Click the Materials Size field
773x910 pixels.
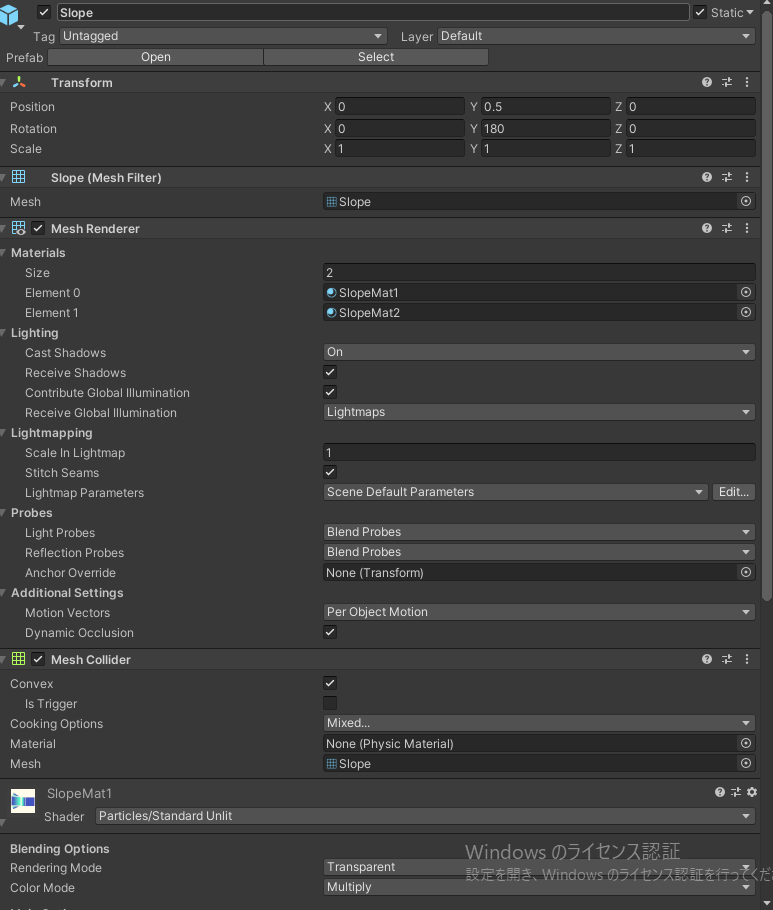[539, 272]
